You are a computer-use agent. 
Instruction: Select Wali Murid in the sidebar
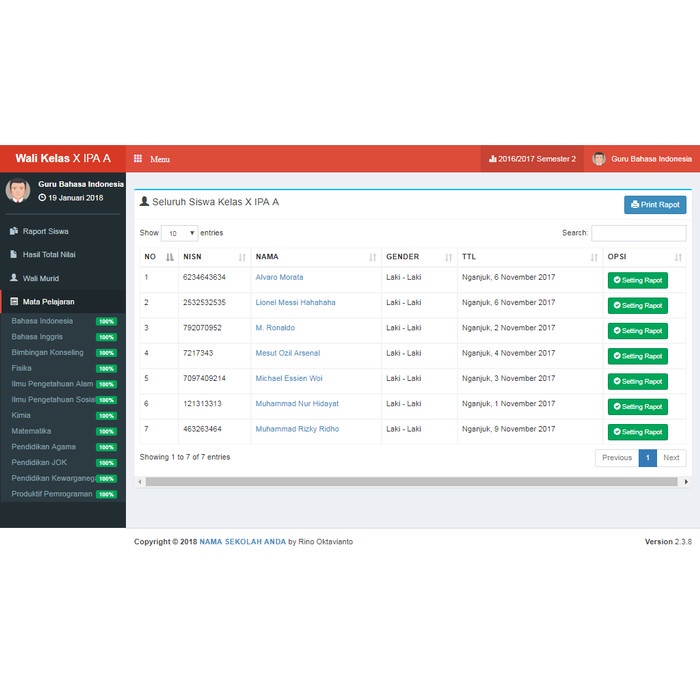[42, 278]
